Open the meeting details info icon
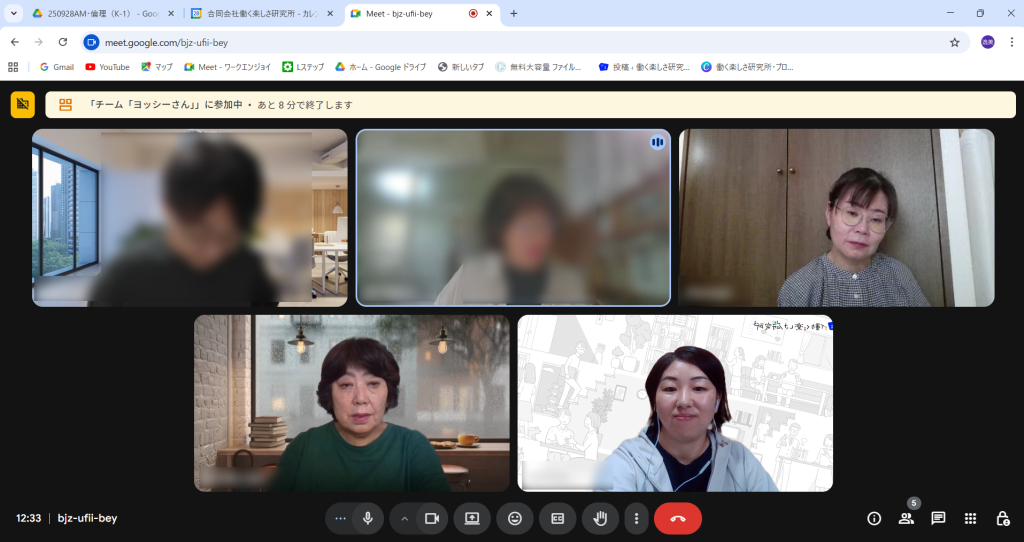1024x542 pixels. point(874,518)
